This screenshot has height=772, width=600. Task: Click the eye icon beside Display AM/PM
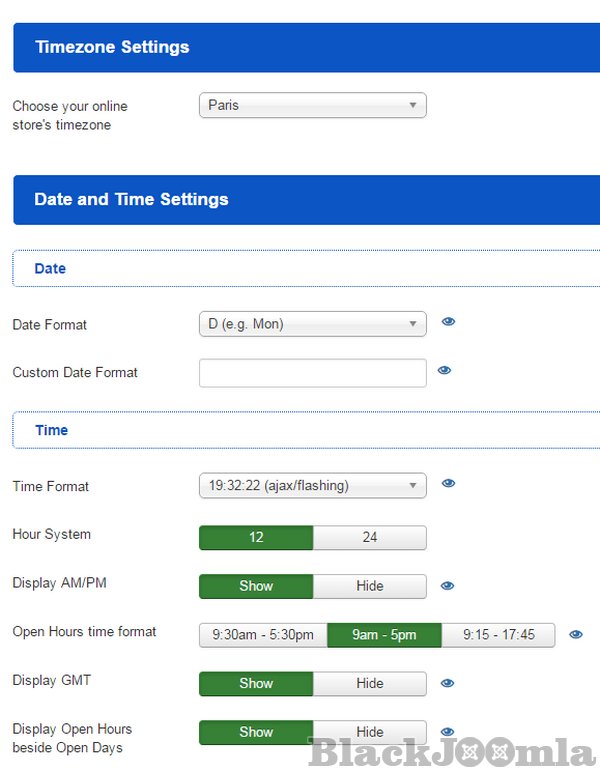[x=448, y=586]
